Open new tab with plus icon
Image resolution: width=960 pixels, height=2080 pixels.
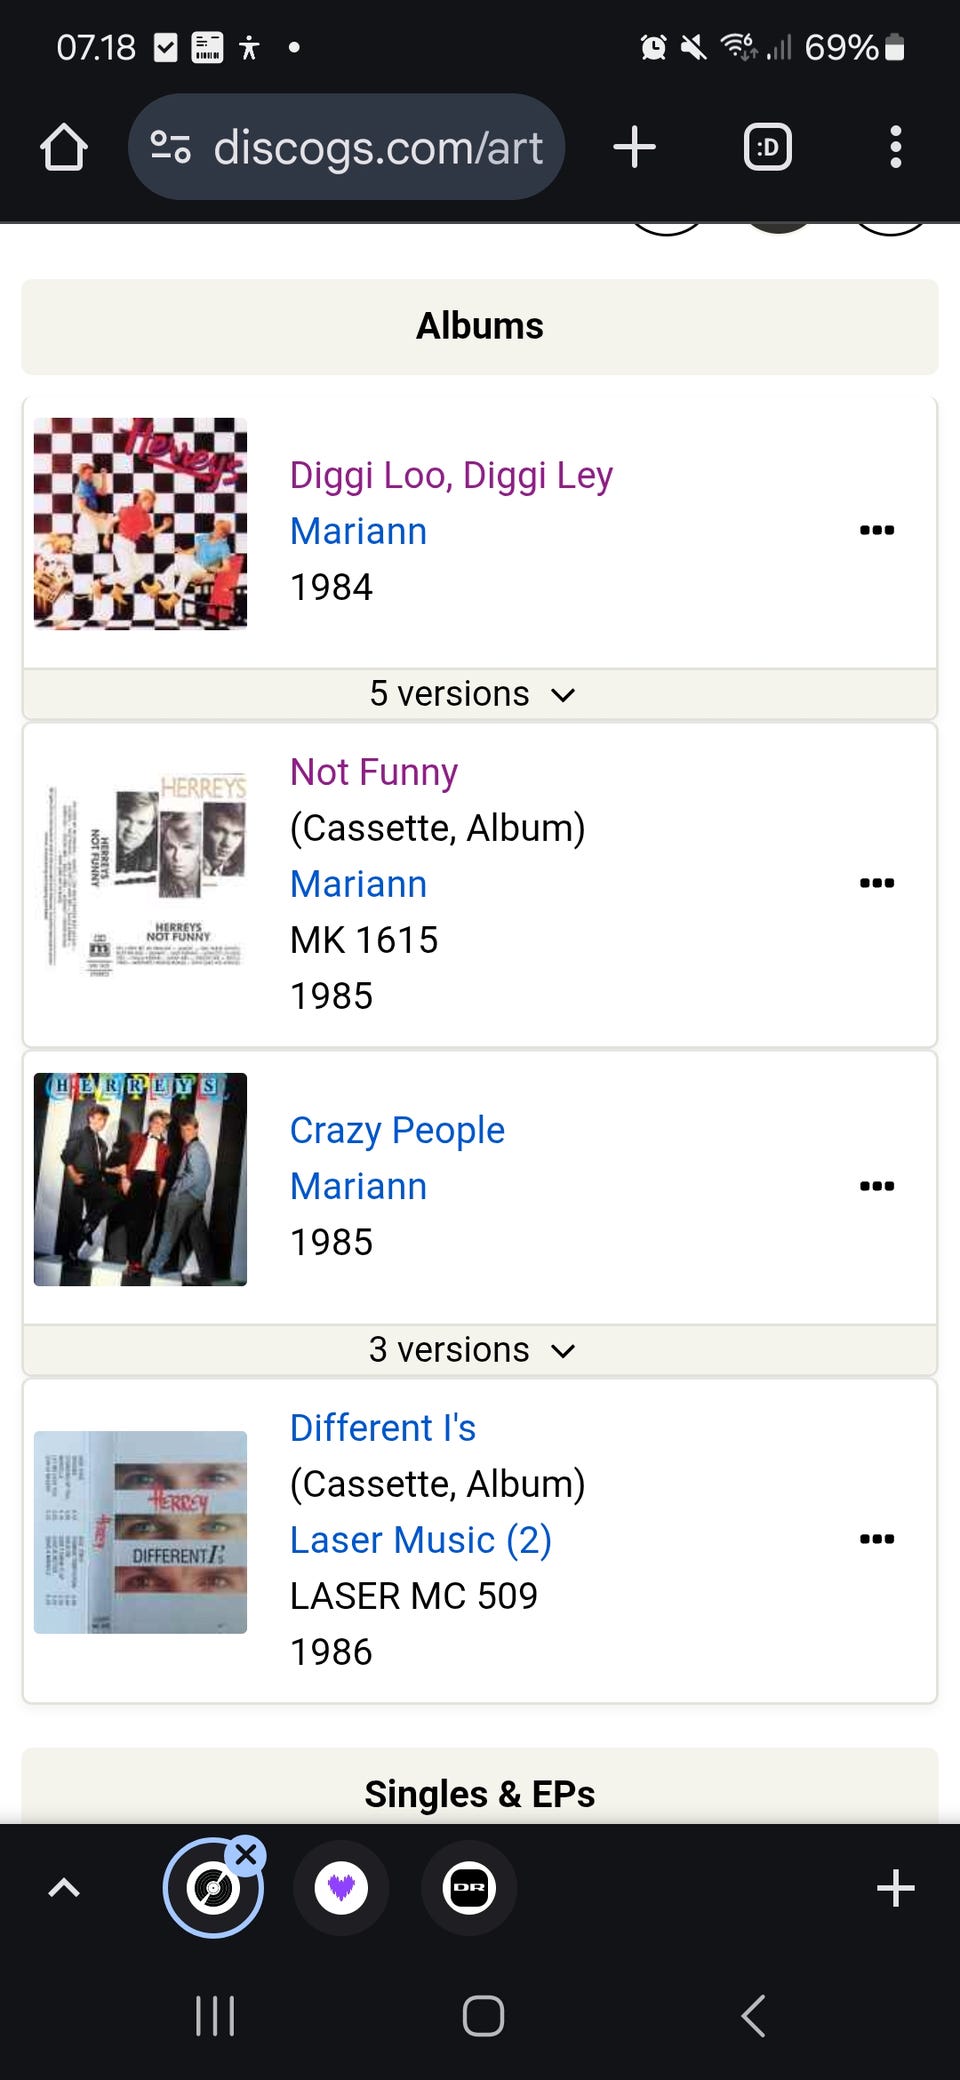point(634,147)
